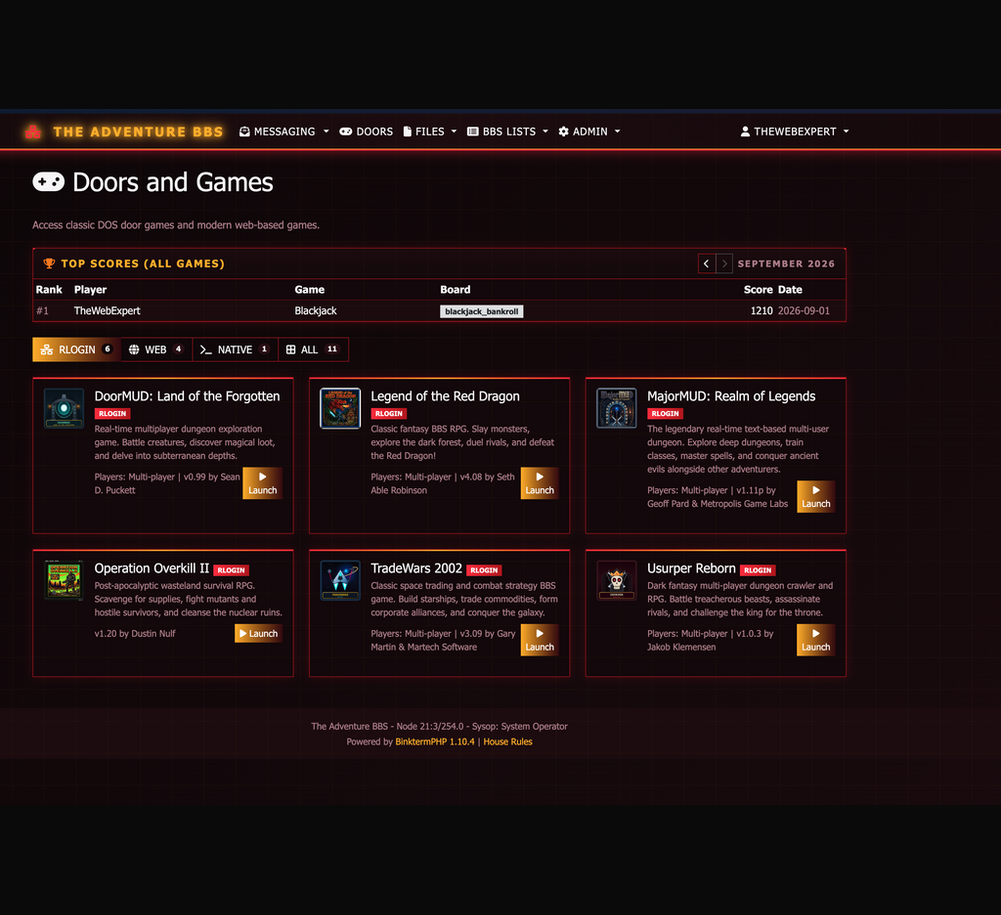Click the Usurper Reborn thumbnail
Viewport: 1001px width, 915px height.
coord(616,580)
